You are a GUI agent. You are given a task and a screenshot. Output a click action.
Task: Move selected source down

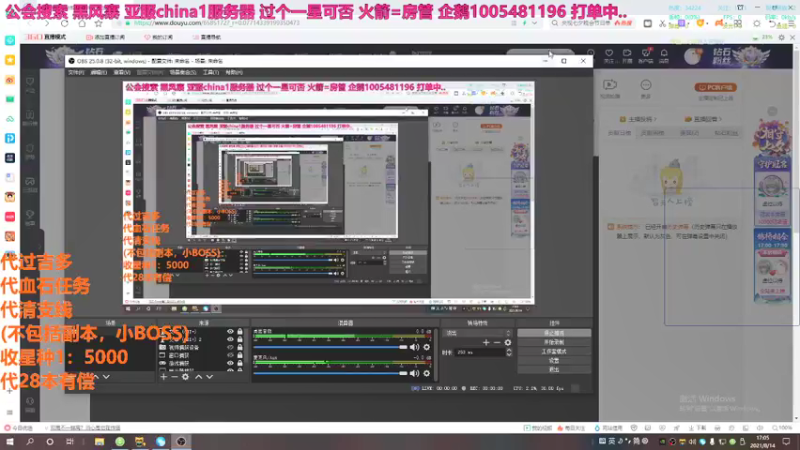tap(210, 377)
